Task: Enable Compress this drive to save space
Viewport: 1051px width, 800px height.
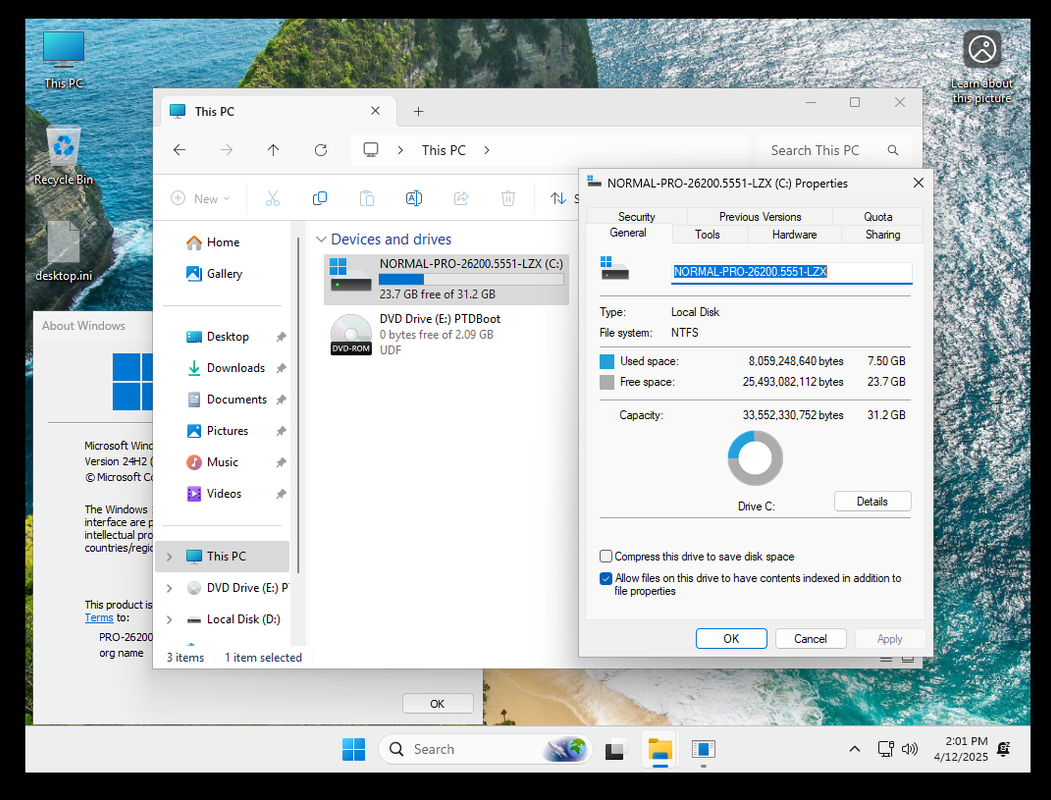Action: [606, 556]
